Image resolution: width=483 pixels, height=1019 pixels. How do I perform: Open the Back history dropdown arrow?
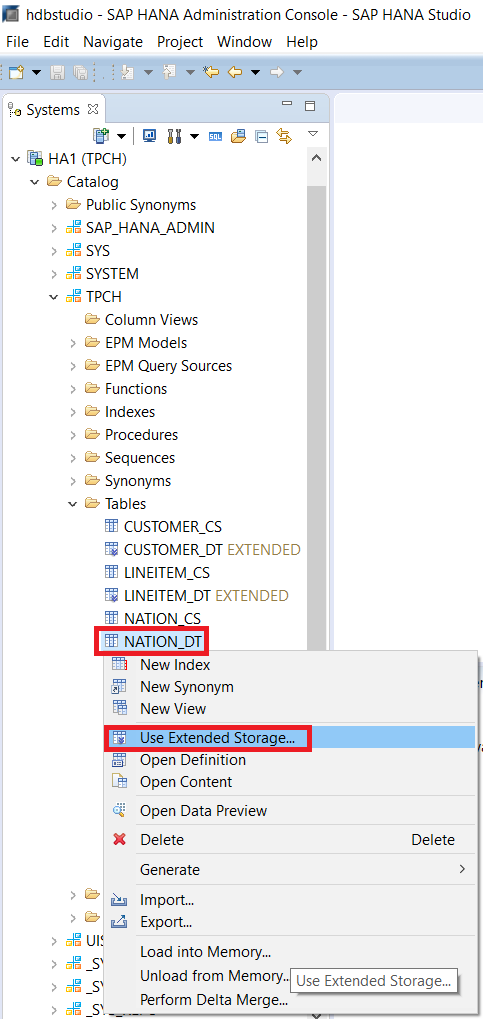[x=255, y=72]
